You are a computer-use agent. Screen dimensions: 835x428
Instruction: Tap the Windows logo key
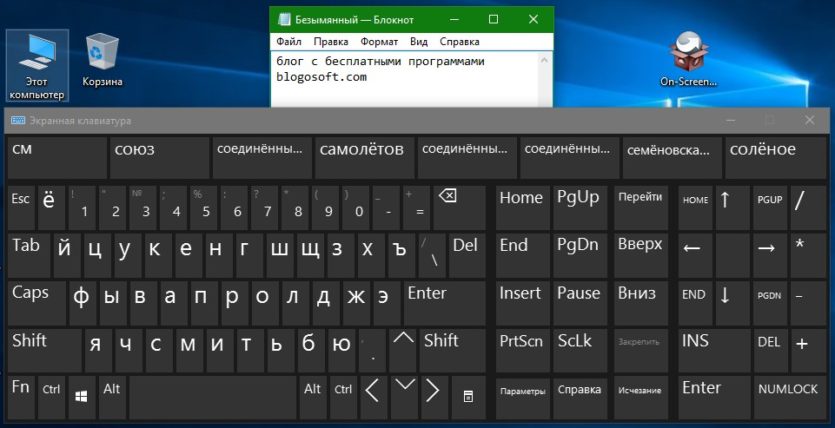point(81,398)
